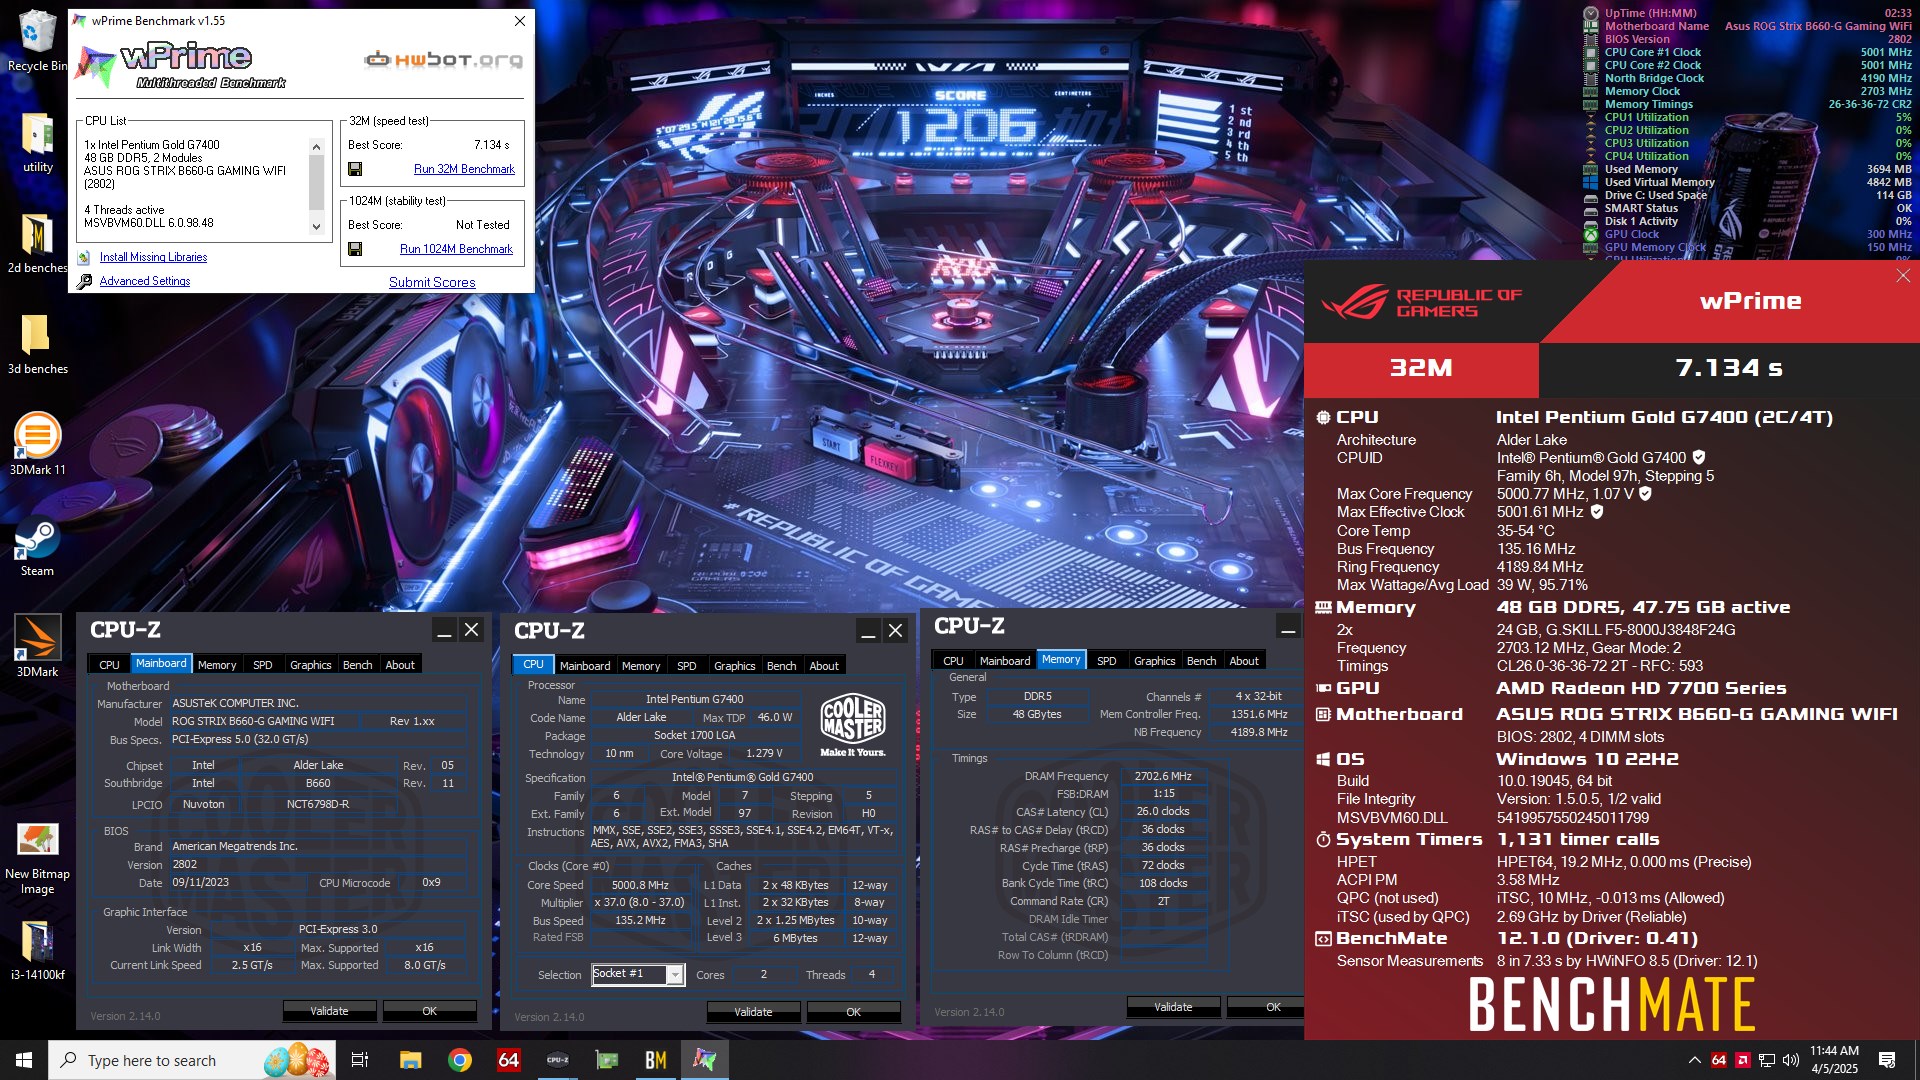The image size is (1920, 1080).
Task: Open Google Chrome from the taskbar
Action: [x=460, y=1060]
